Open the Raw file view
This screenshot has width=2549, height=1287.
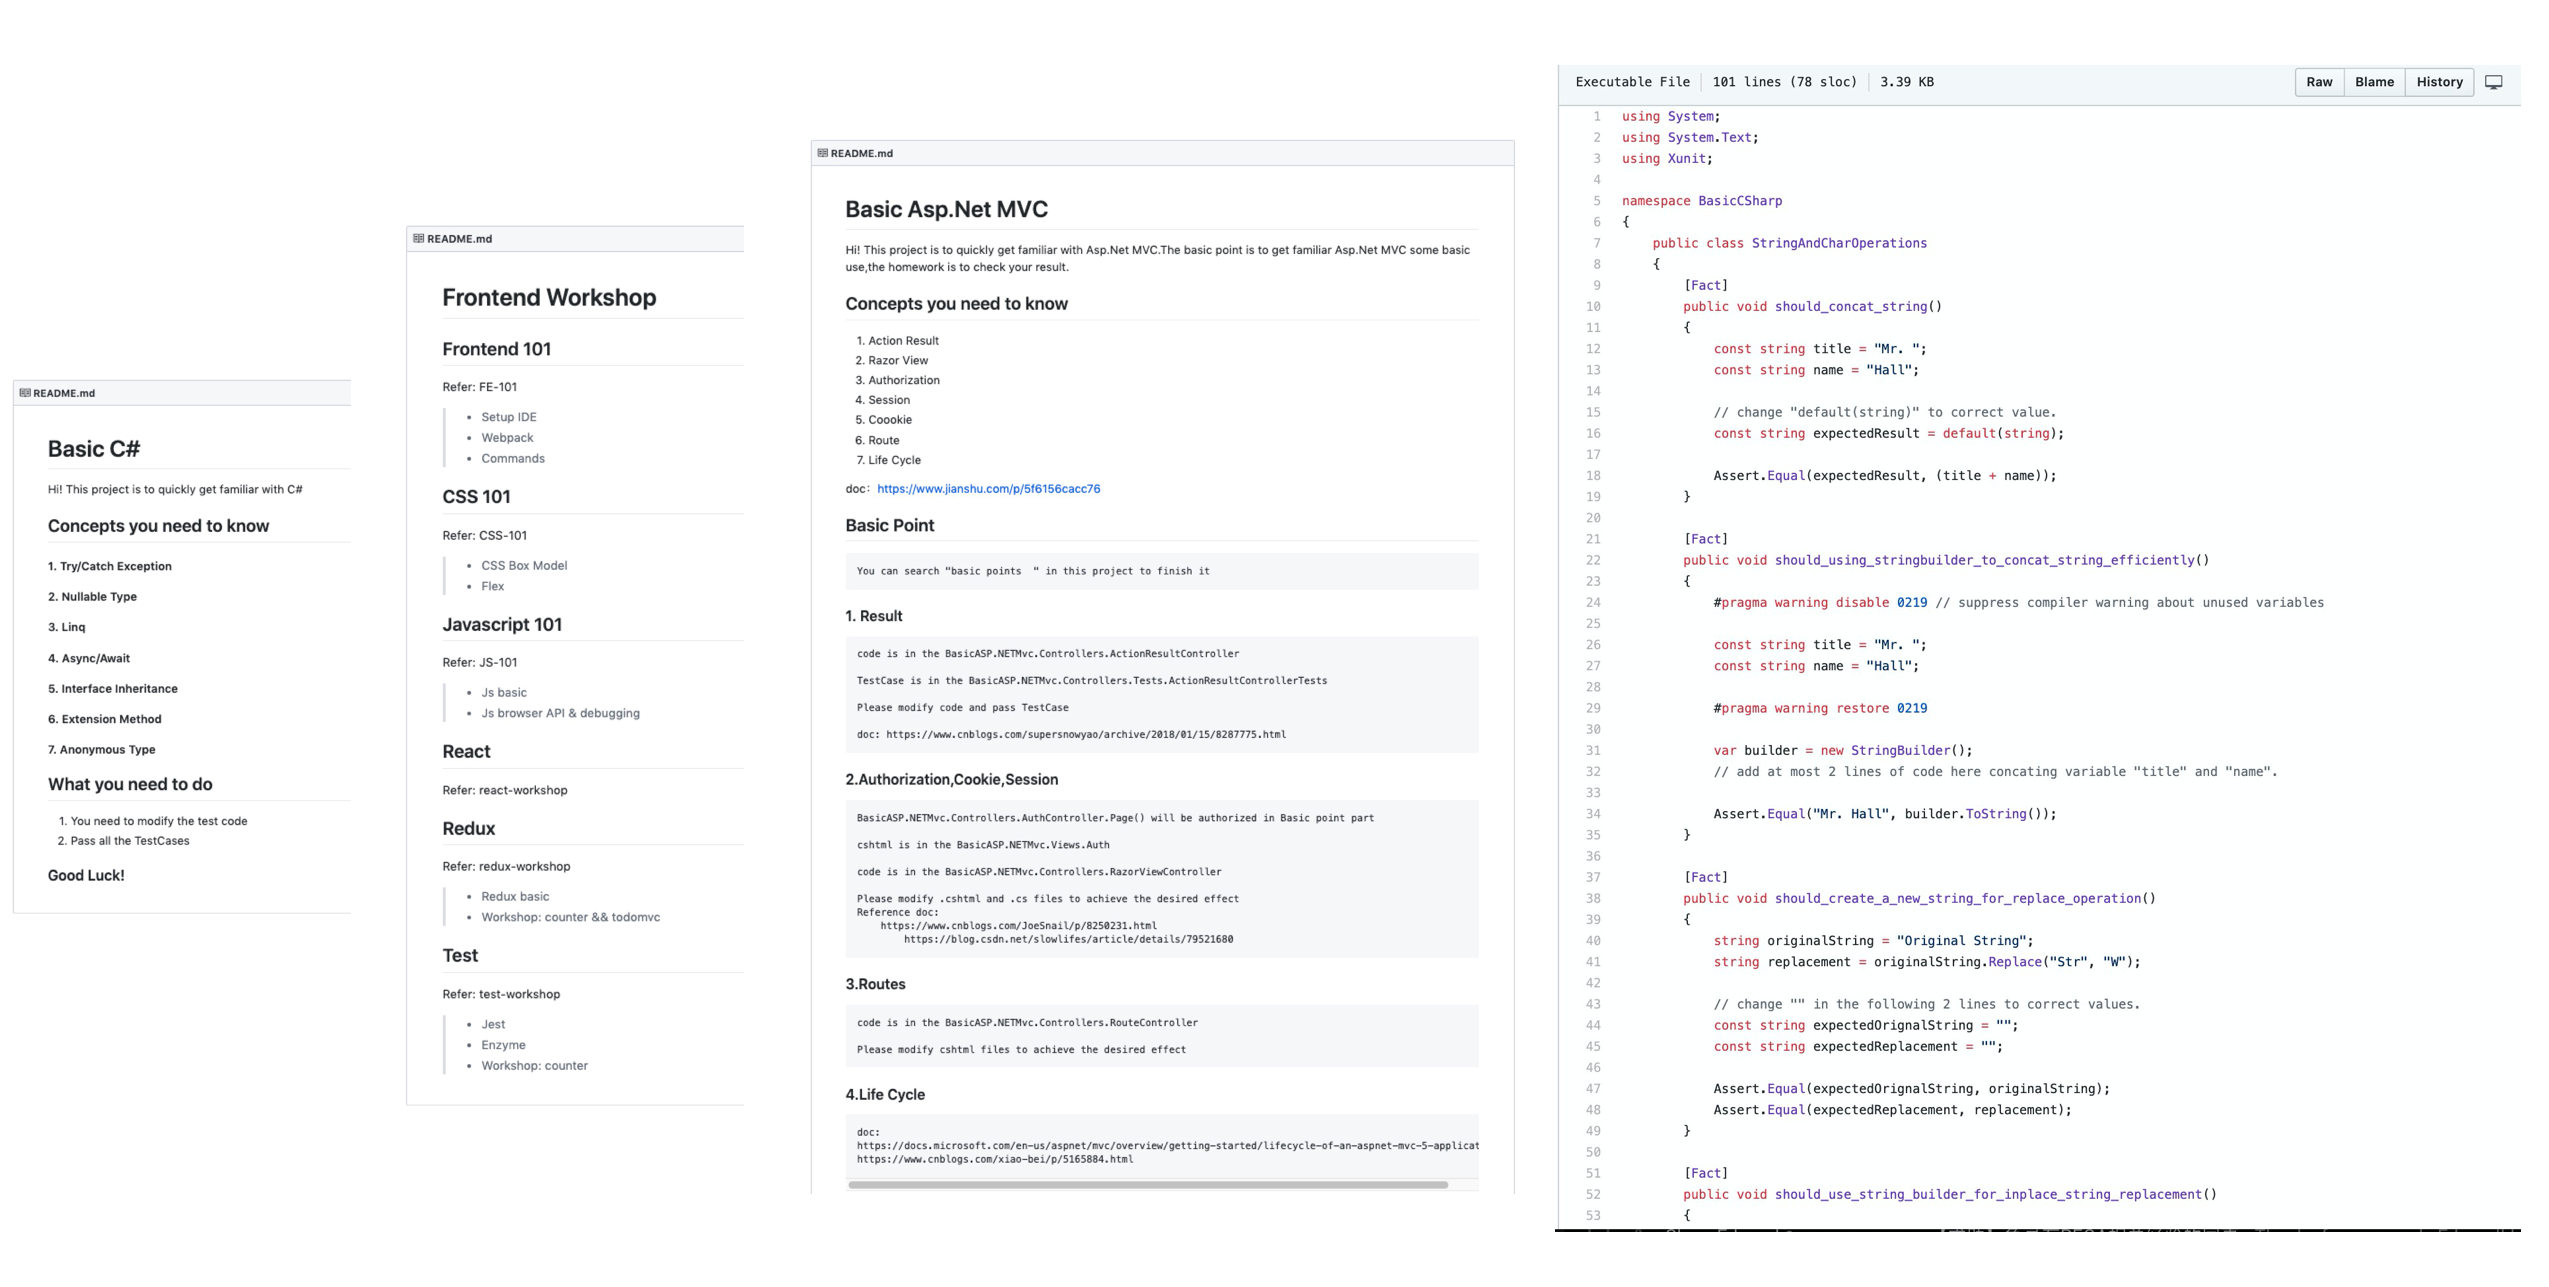point(2319,82)
